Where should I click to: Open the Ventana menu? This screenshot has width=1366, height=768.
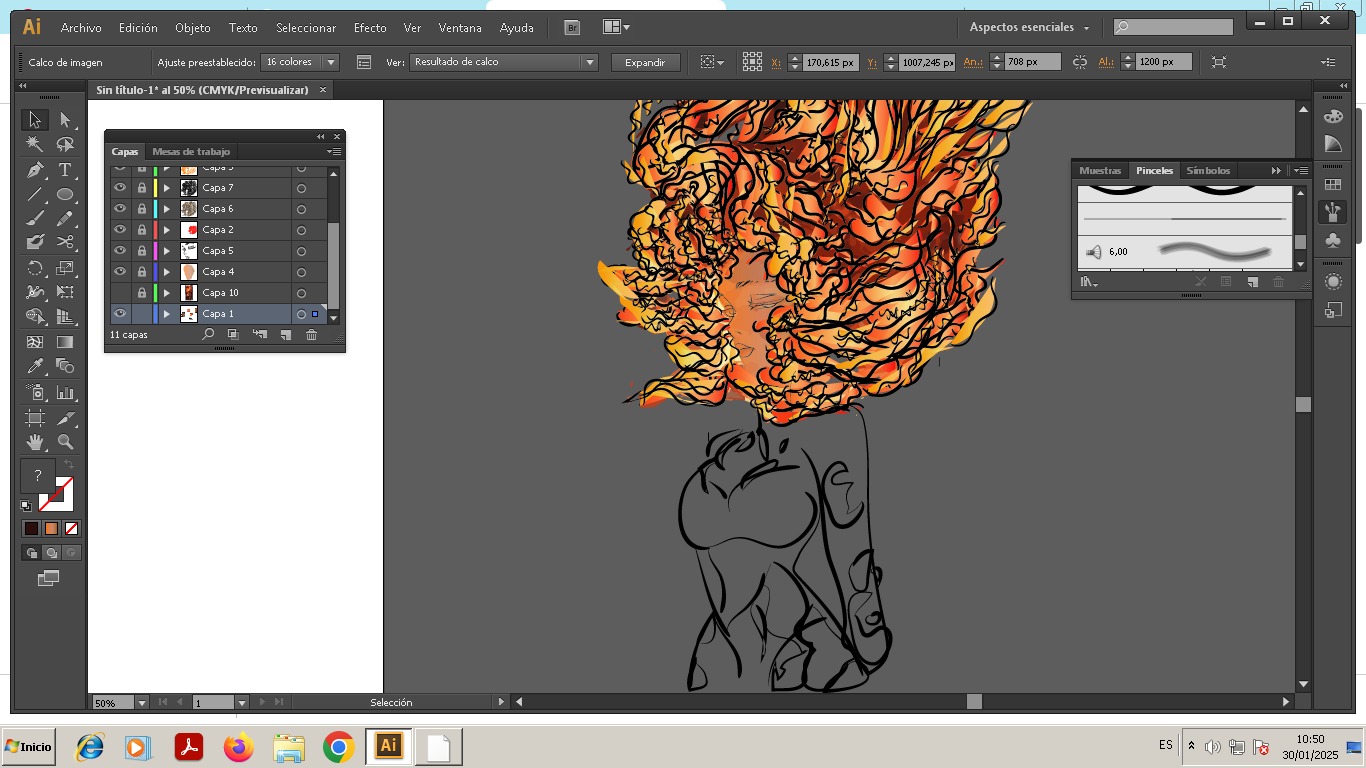(460, 28)
